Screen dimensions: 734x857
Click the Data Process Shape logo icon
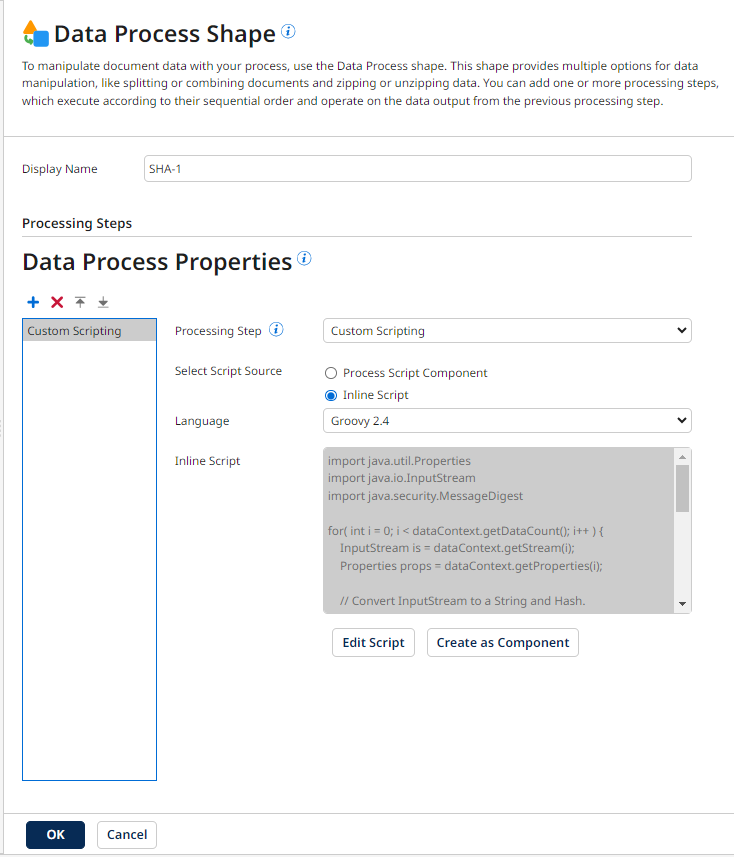(x=36, y=33)
